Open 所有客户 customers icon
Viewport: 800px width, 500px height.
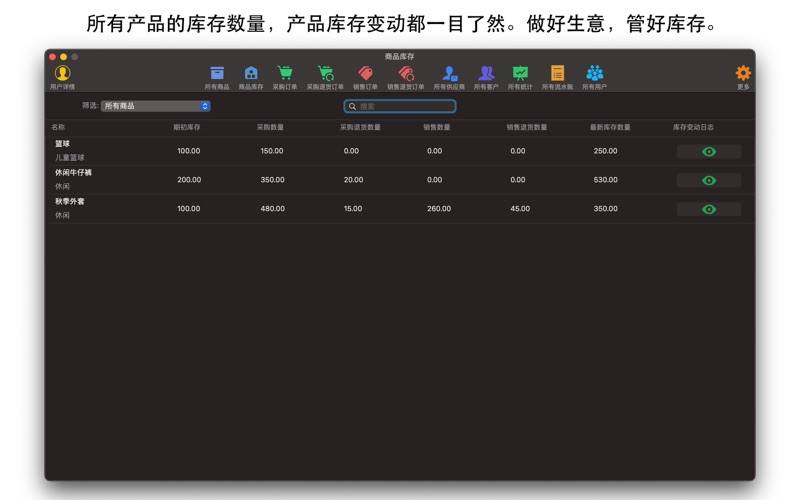pos(486,73)
